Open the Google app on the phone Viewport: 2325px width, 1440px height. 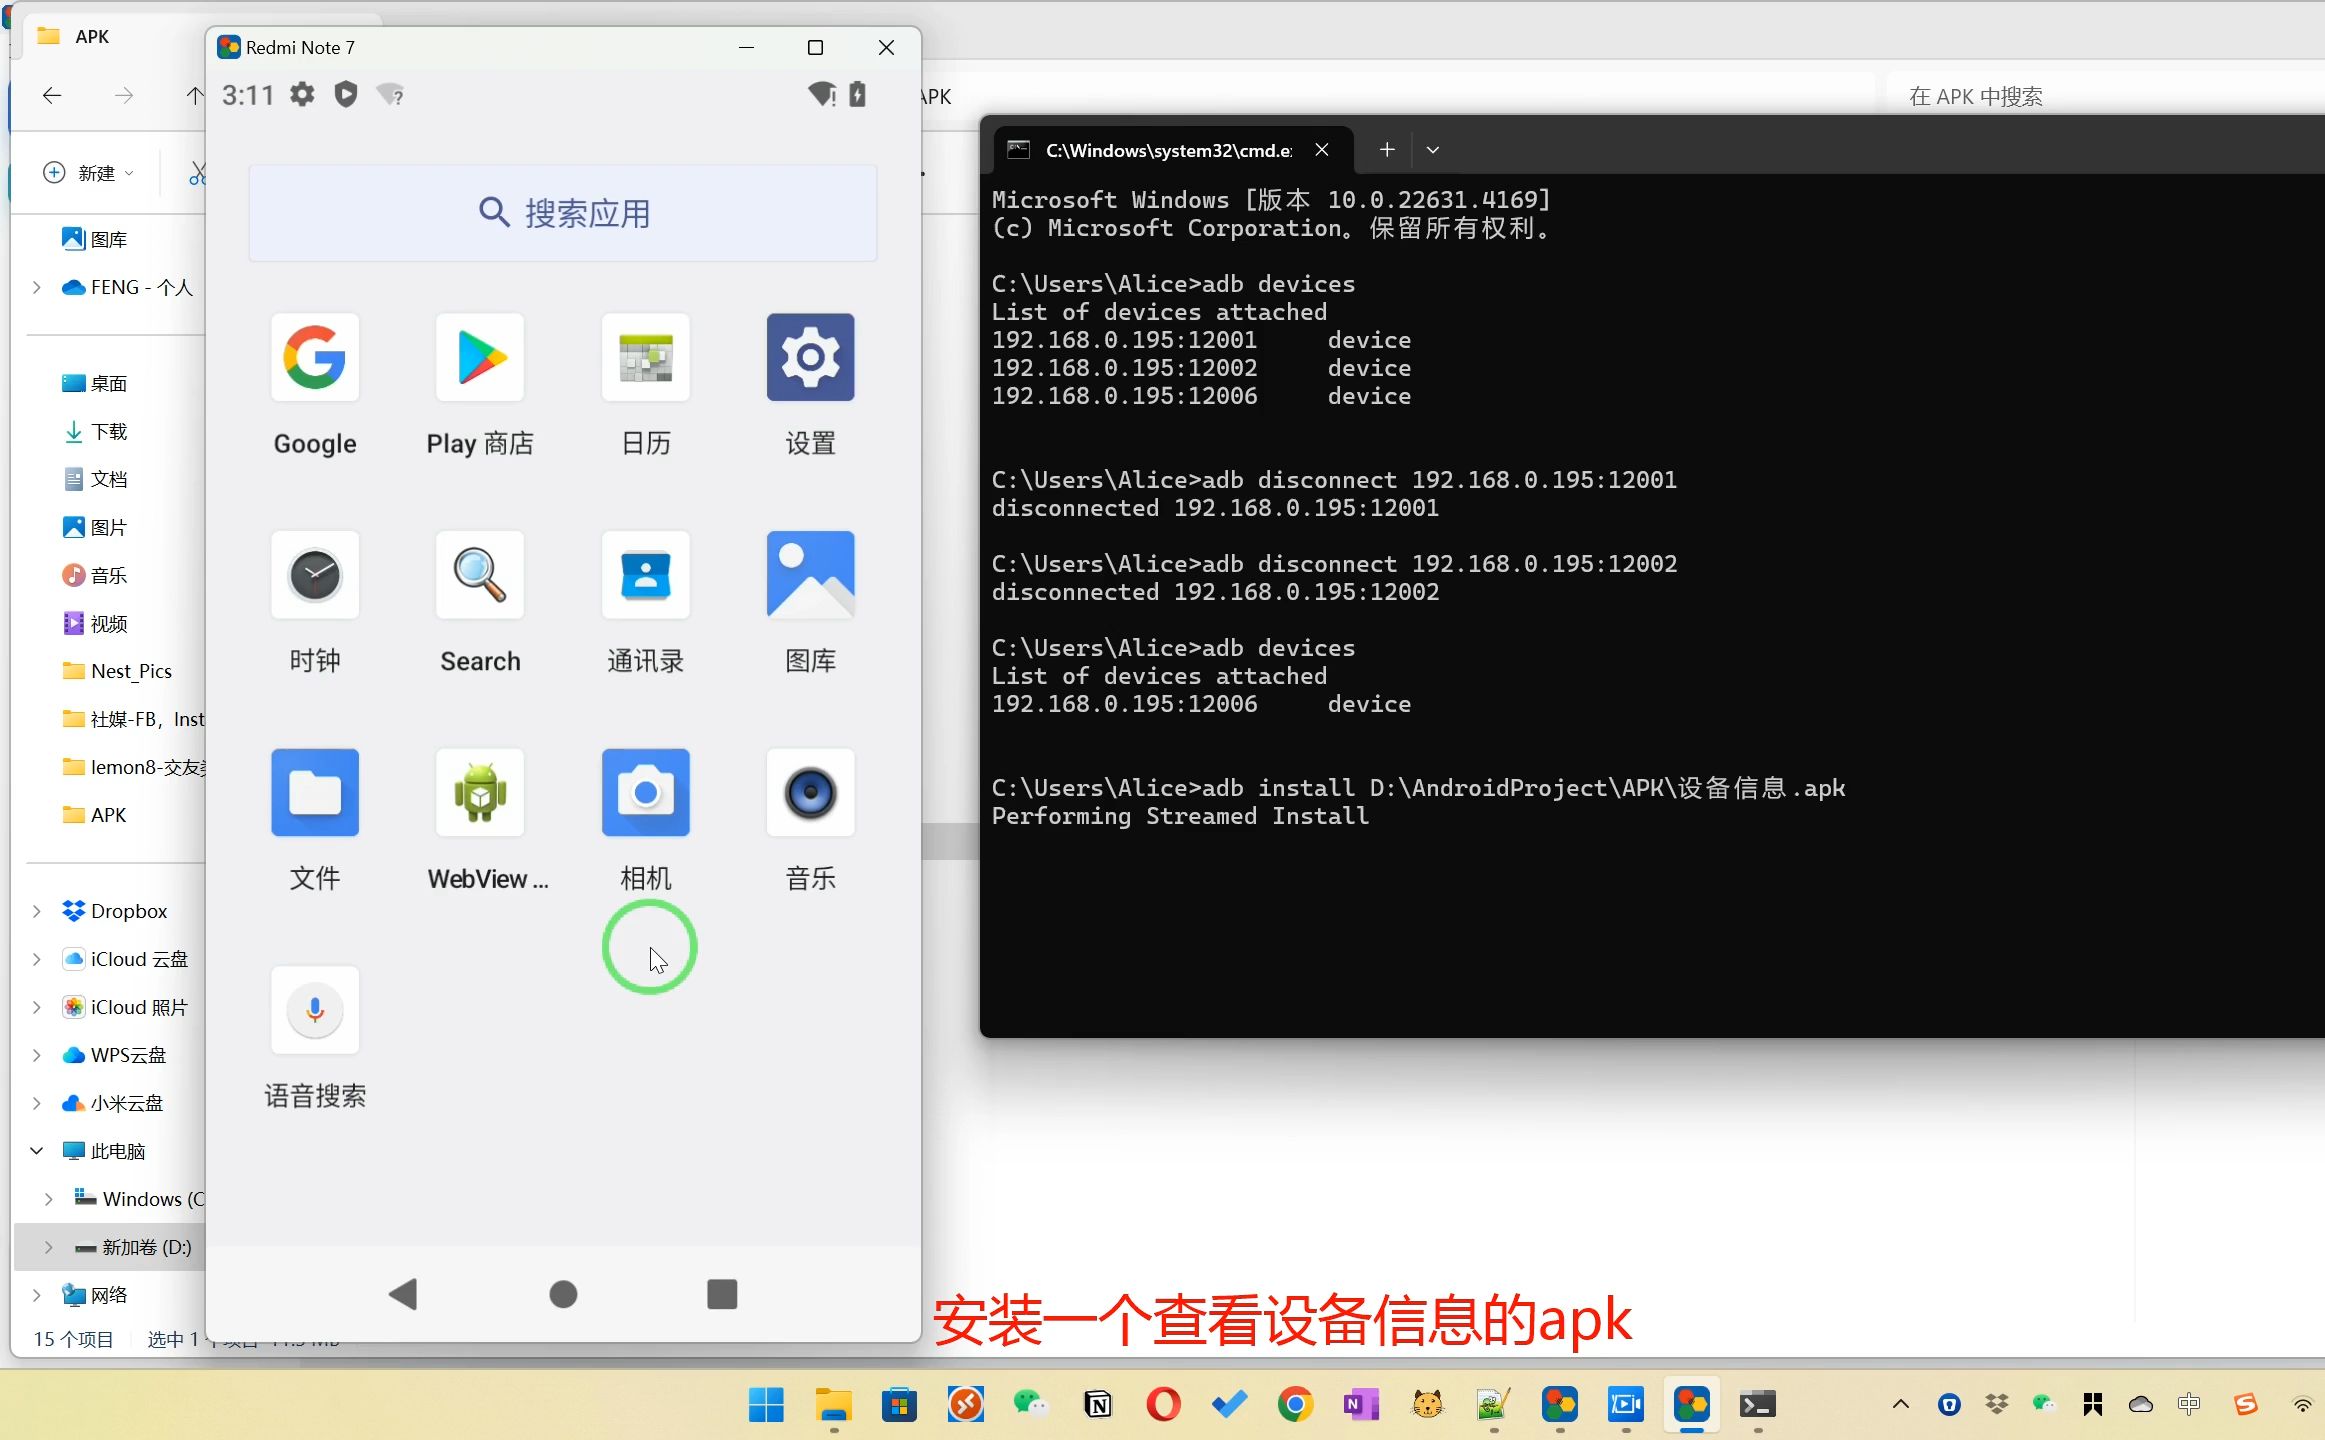[x=315, y=357]
